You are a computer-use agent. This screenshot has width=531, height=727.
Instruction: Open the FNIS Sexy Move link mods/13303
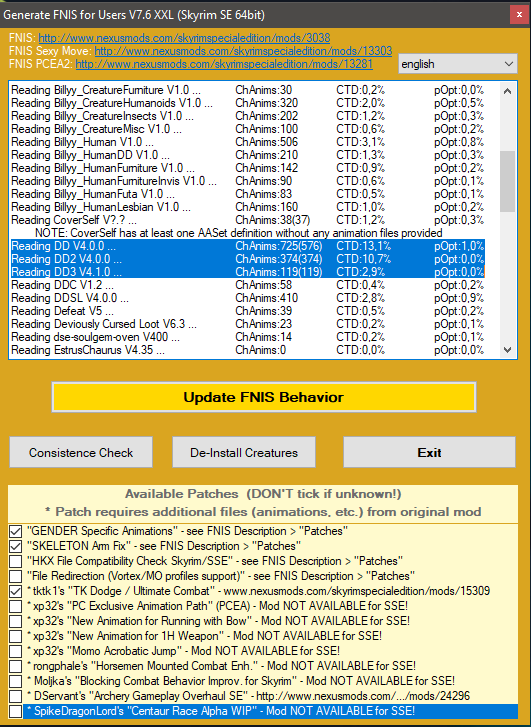243,51
